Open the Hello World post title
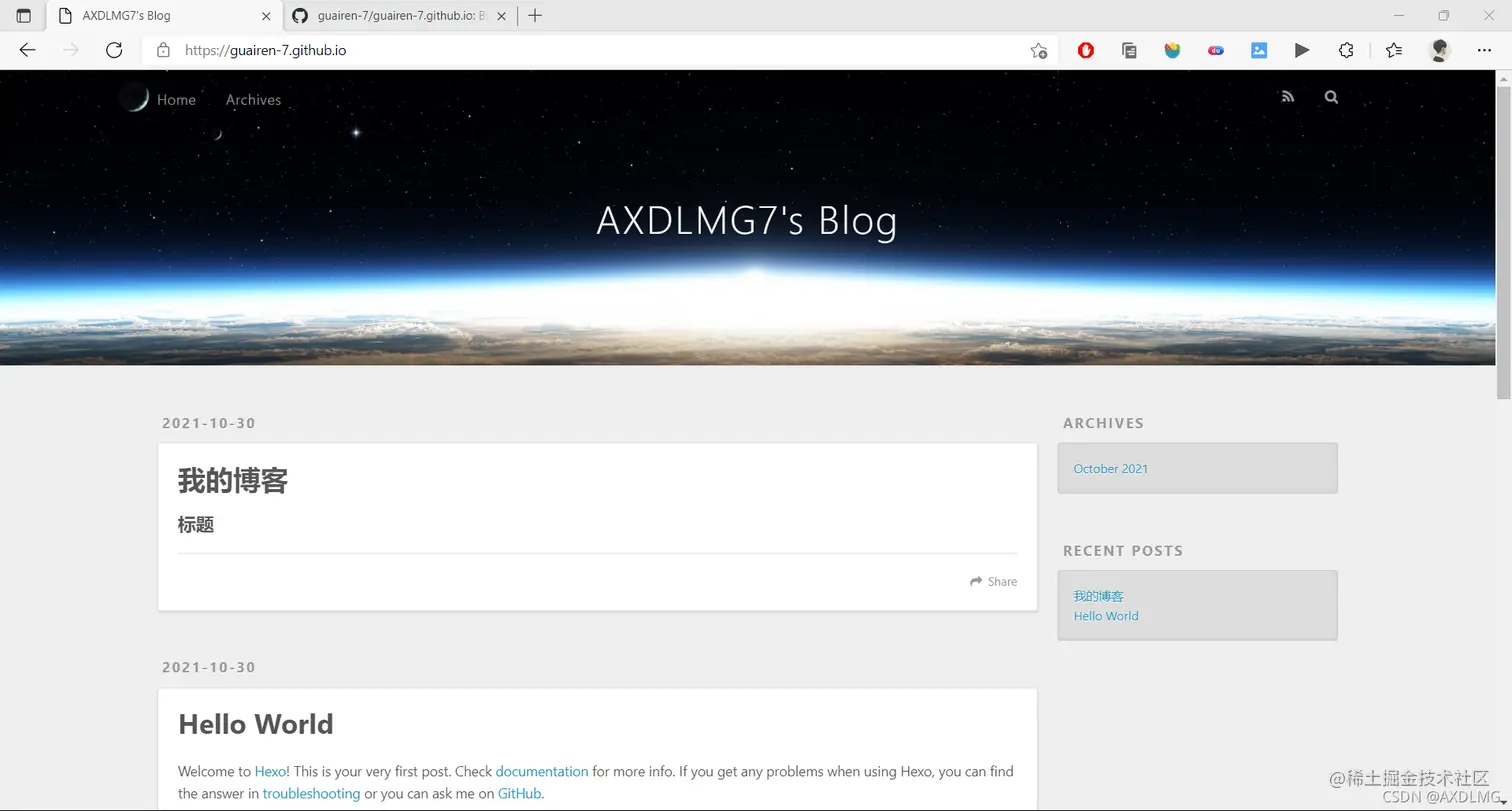 (256, 724)
